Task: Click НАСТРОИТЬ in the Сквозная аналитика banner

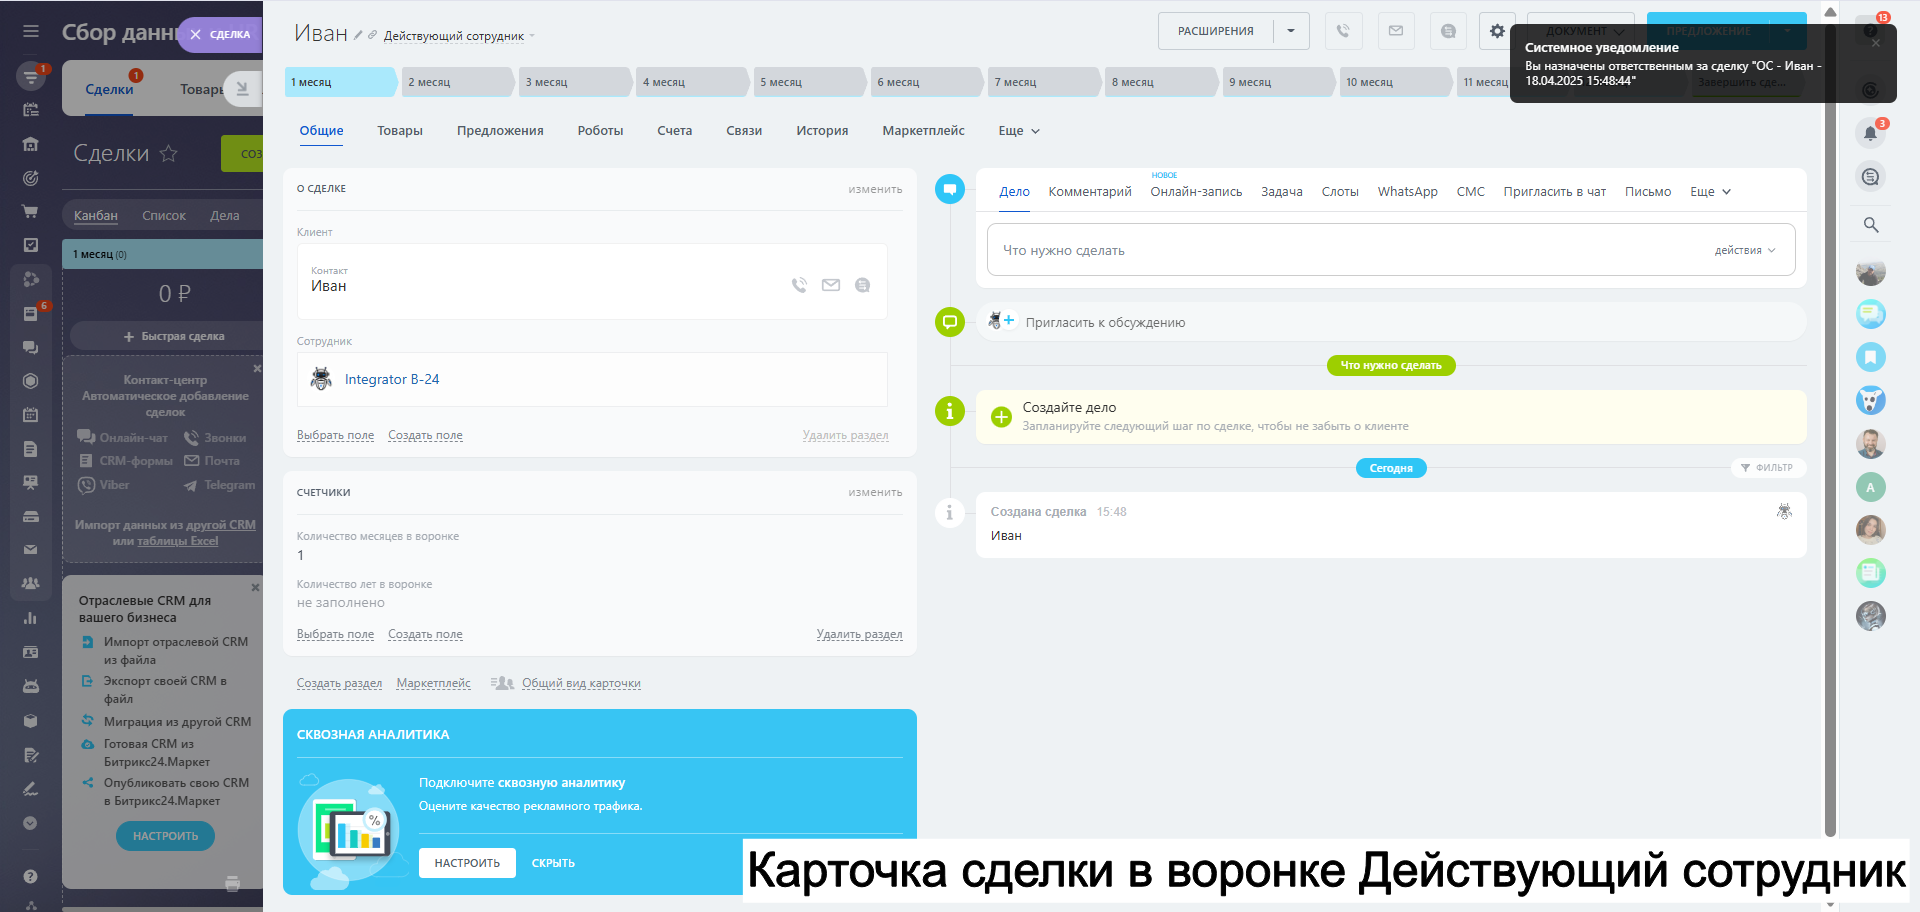Action: 467,863
